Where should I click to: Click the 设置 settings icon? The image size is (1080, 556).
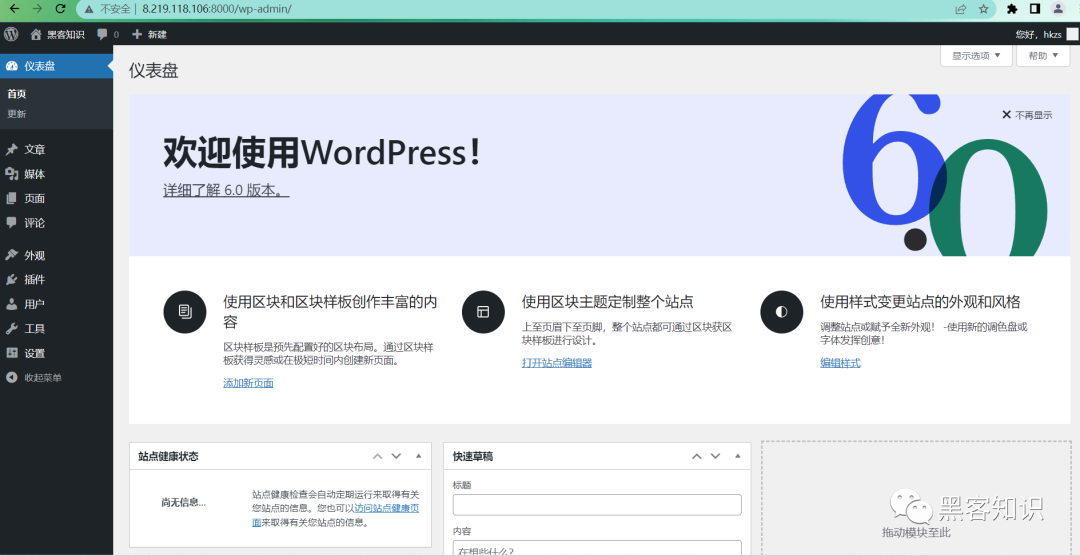point(11,353)
